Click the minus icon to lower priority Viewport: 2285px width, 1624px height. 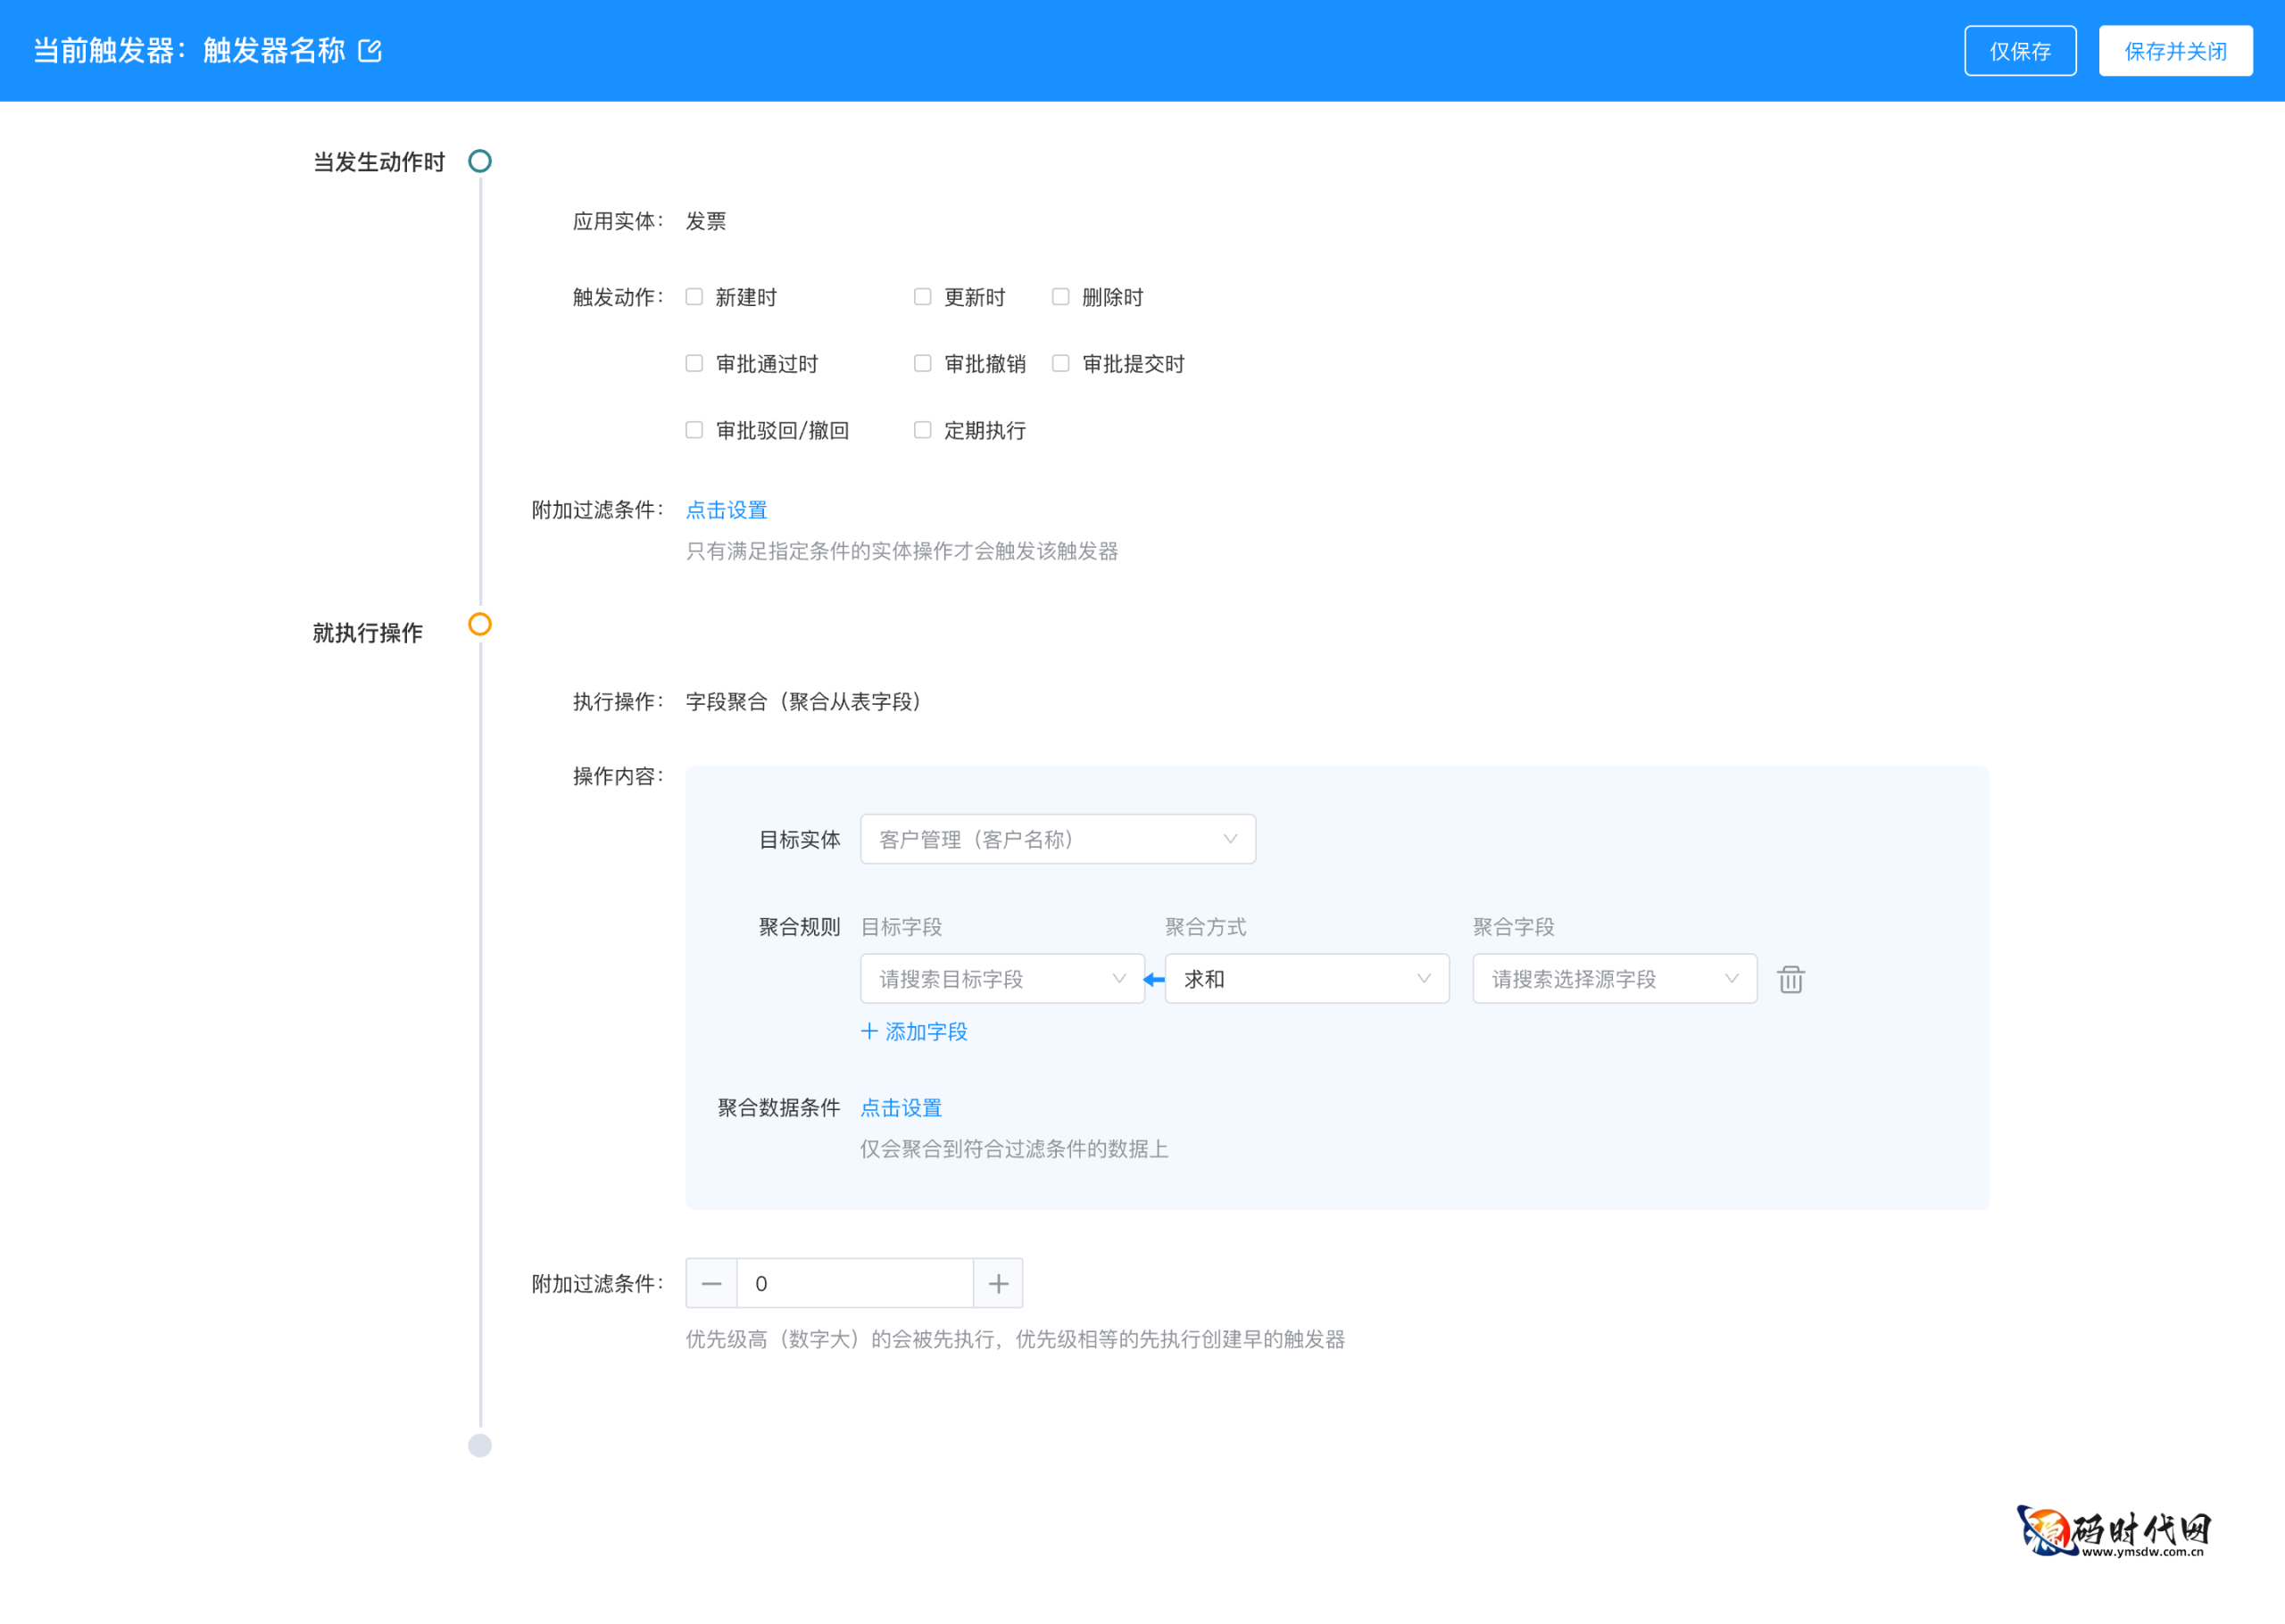coord(711,1282)
